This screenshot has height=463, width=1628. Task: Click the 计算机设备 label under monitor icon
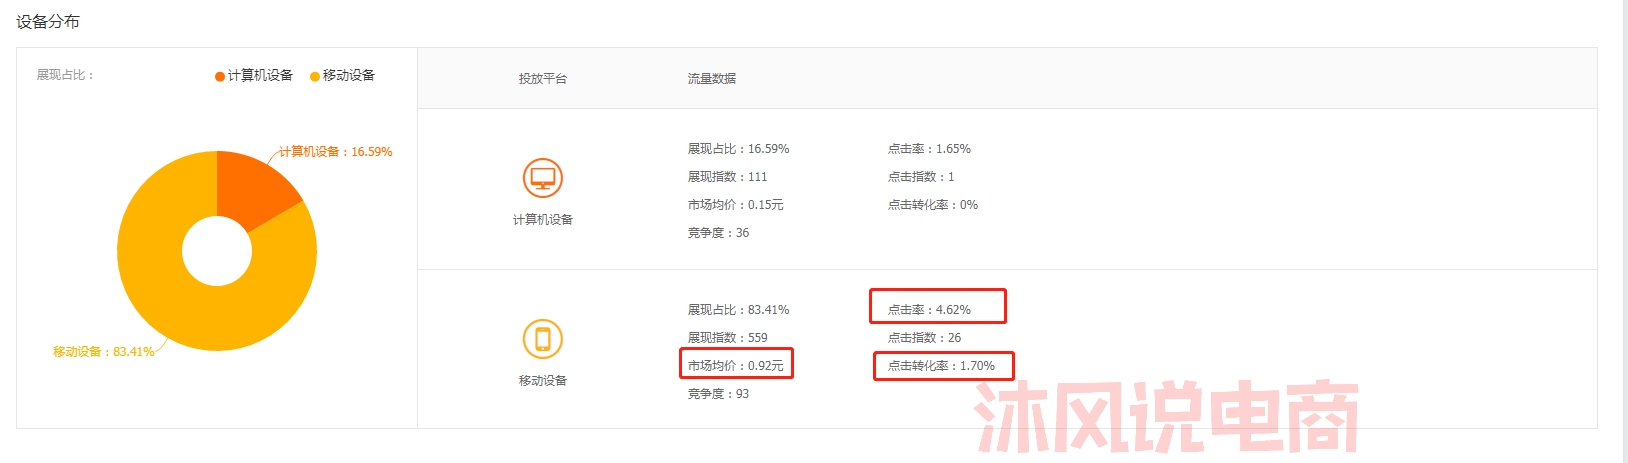coord(543,220)
